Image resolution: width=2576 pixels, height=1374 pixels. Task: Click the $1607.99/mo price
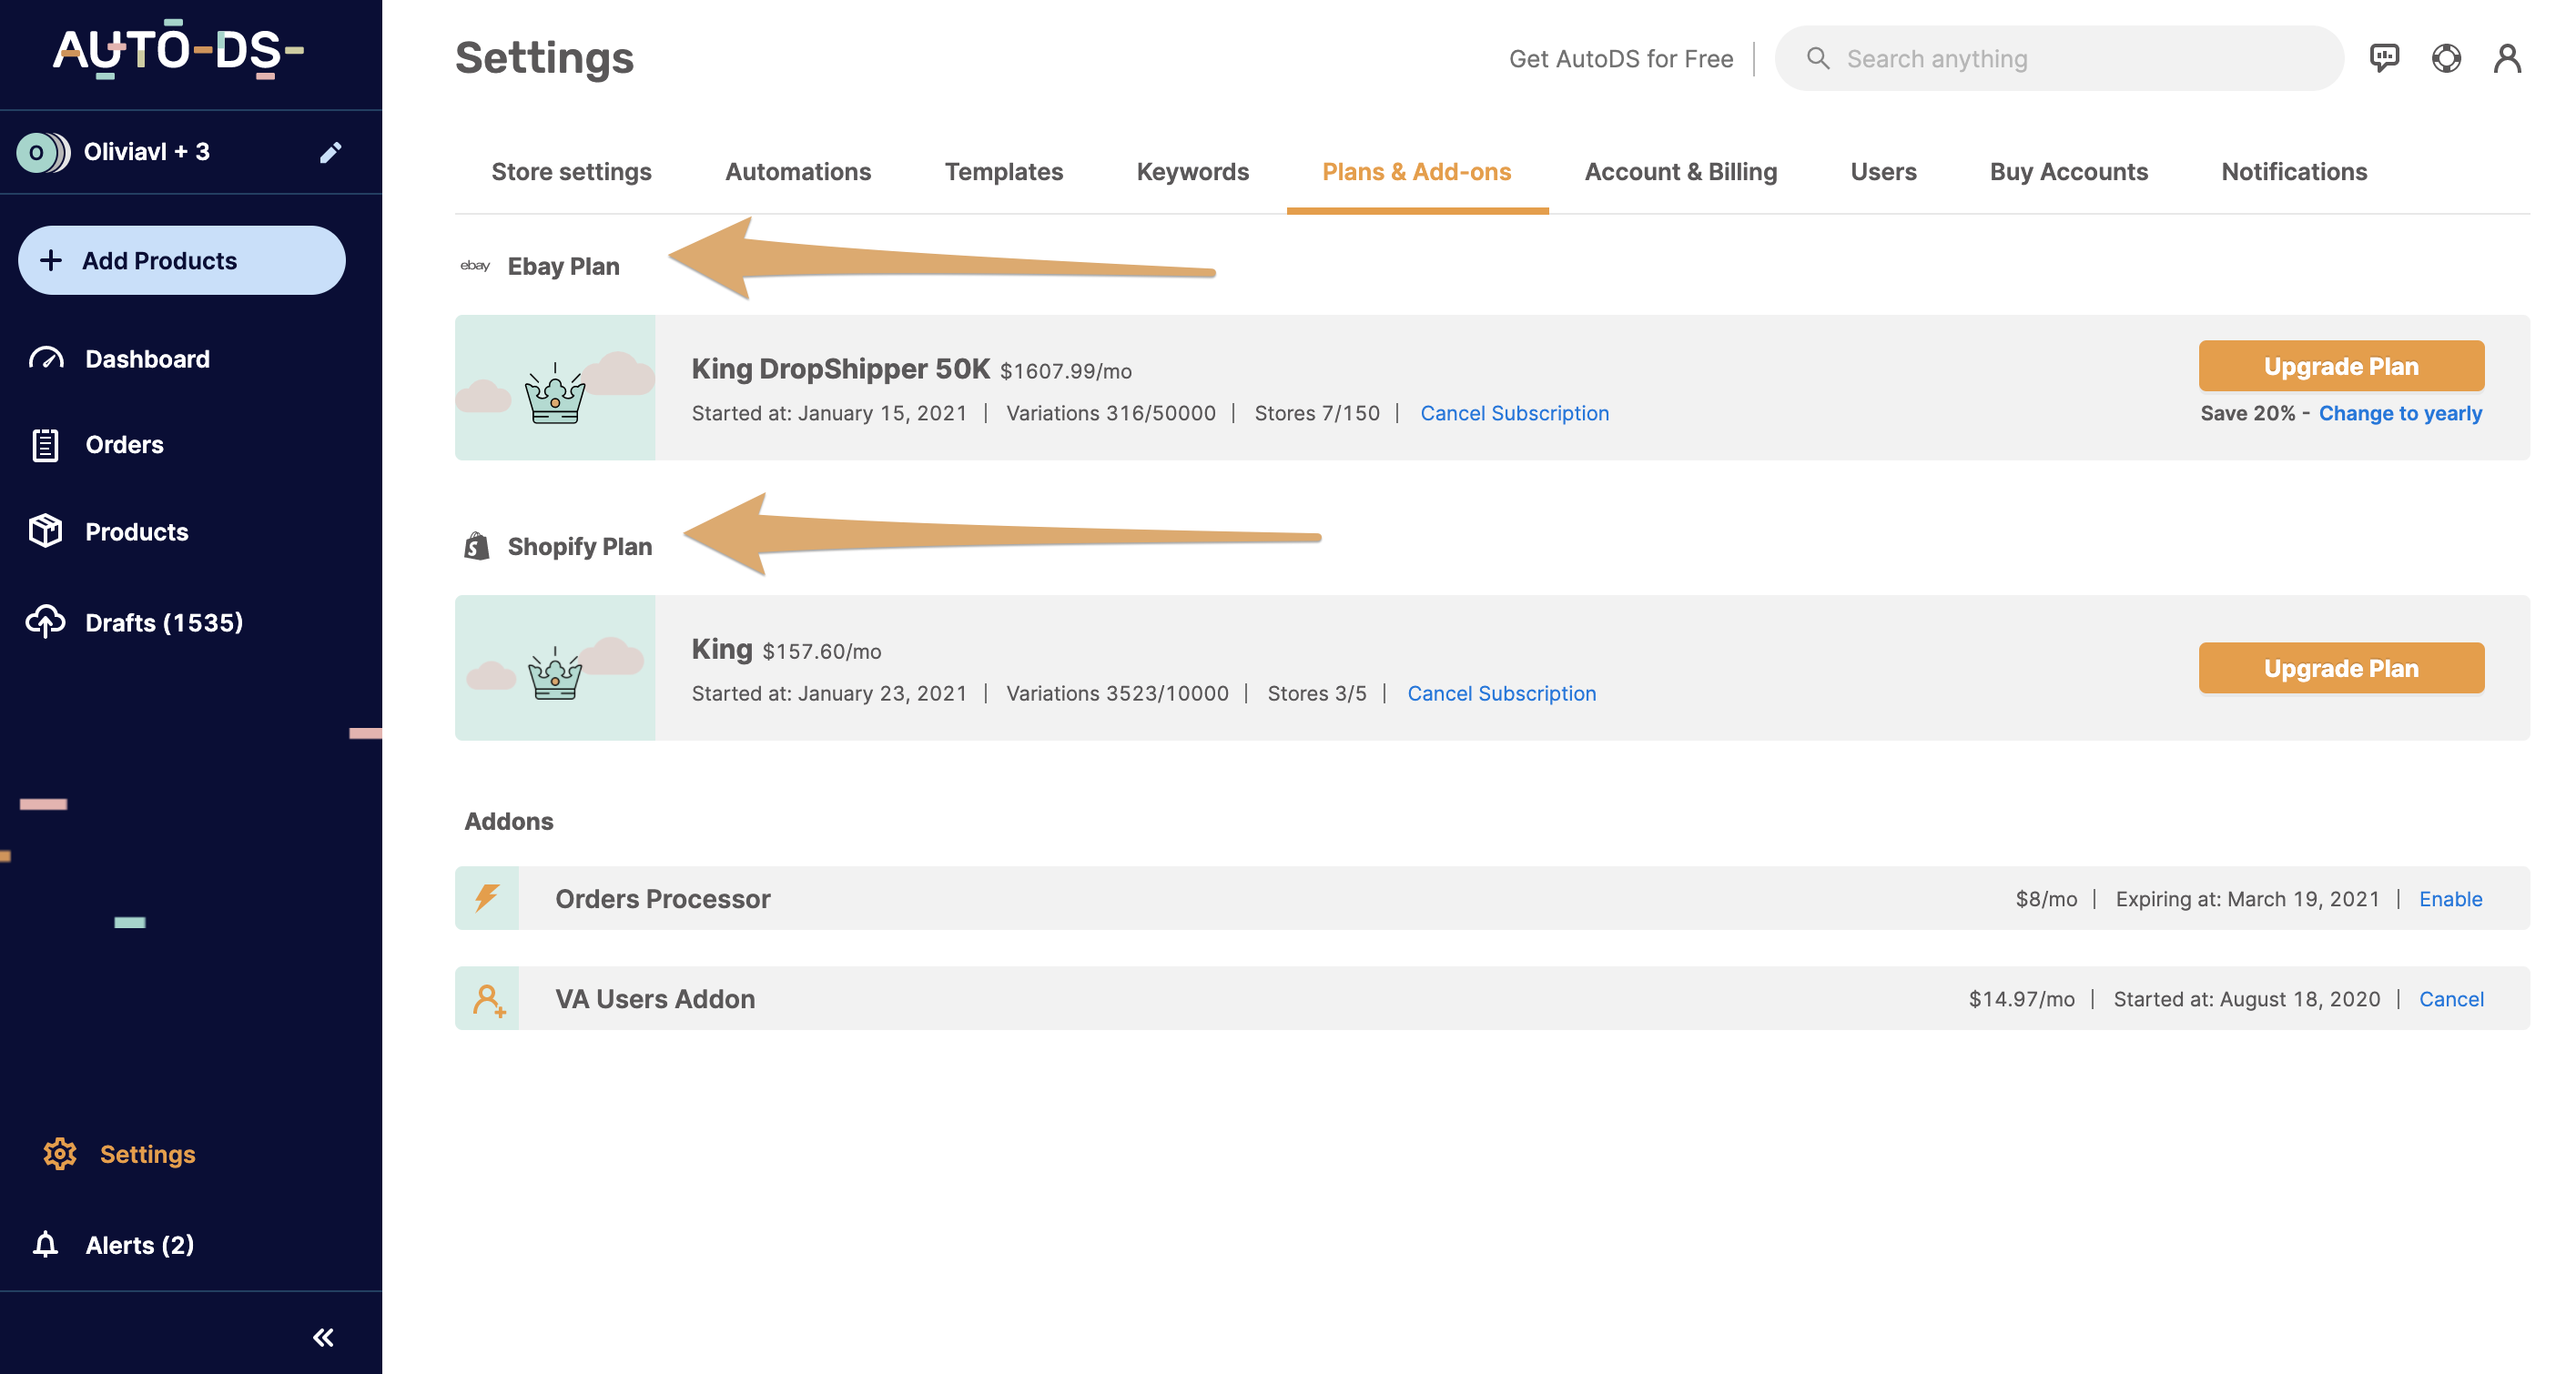[1066, 371]
